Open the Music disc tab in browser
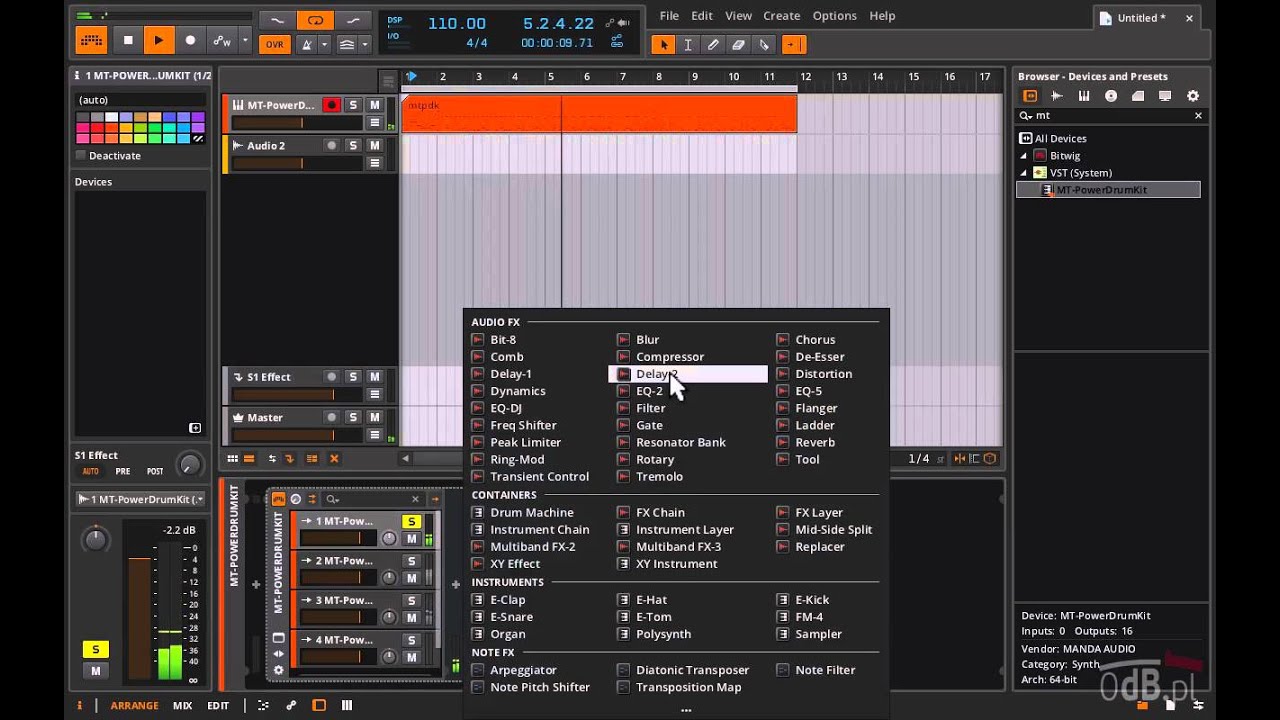Image resolution: width=1280 pixels, height=720 pixels. (x=1111, y=96)
